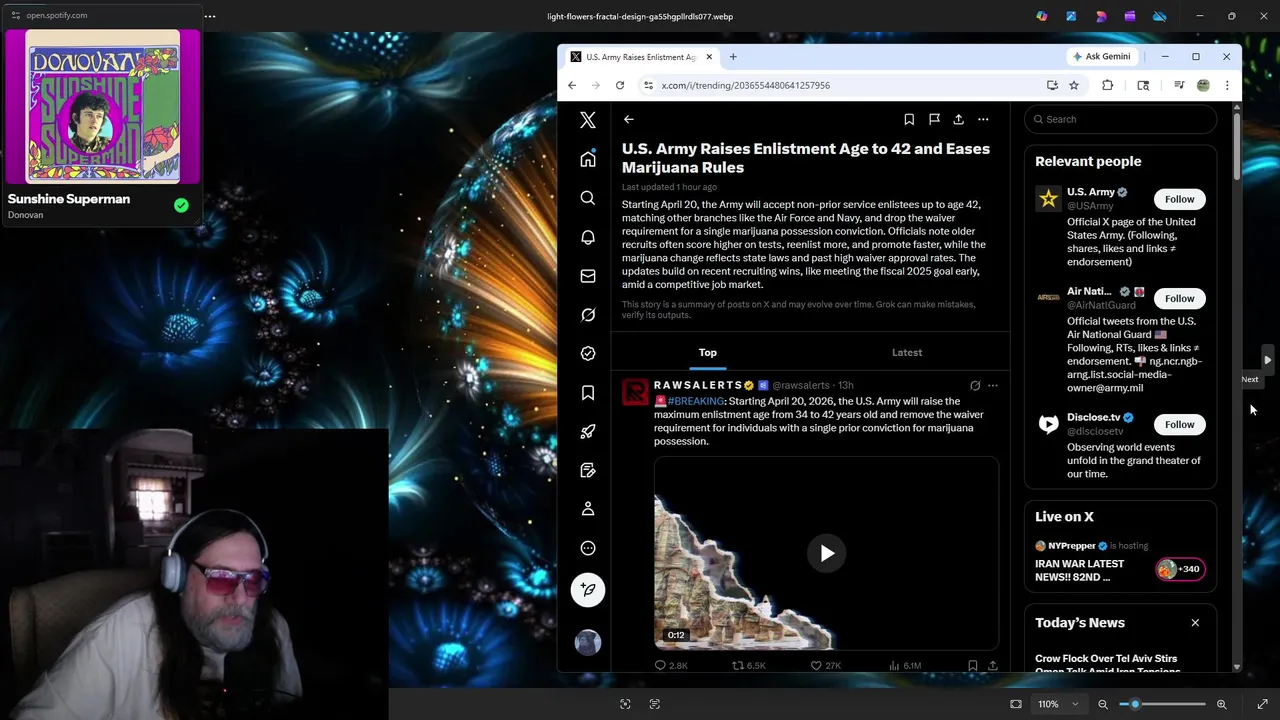1280x720 pixels.
Task: Share the RAWSALERTS post
Action: tap(993, 665)
